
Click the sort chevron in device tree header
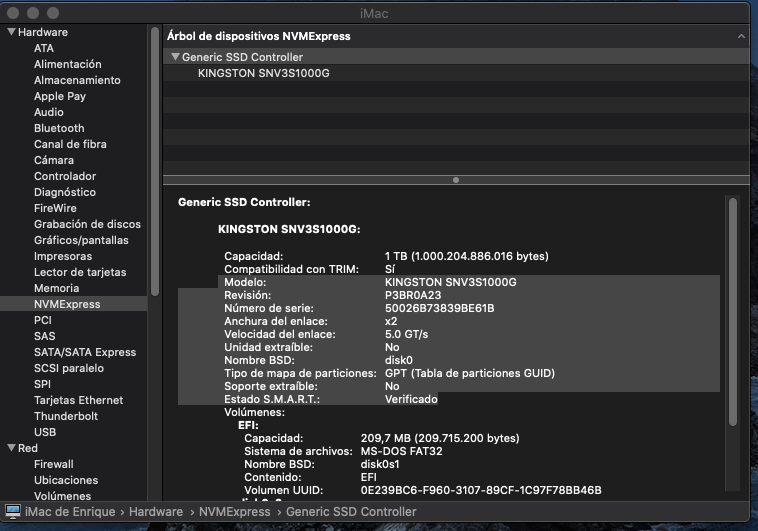pos(741,36)
